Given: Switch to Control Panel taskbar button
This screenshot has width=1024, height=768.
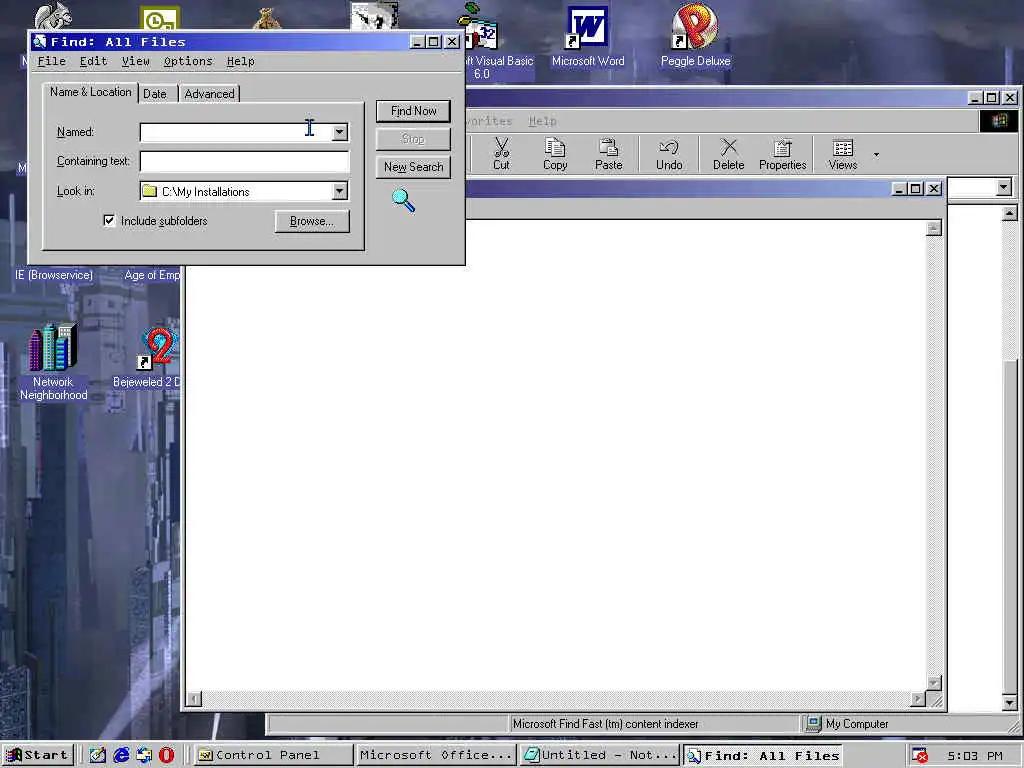Looking at the screenshot, I should [274, 756].
